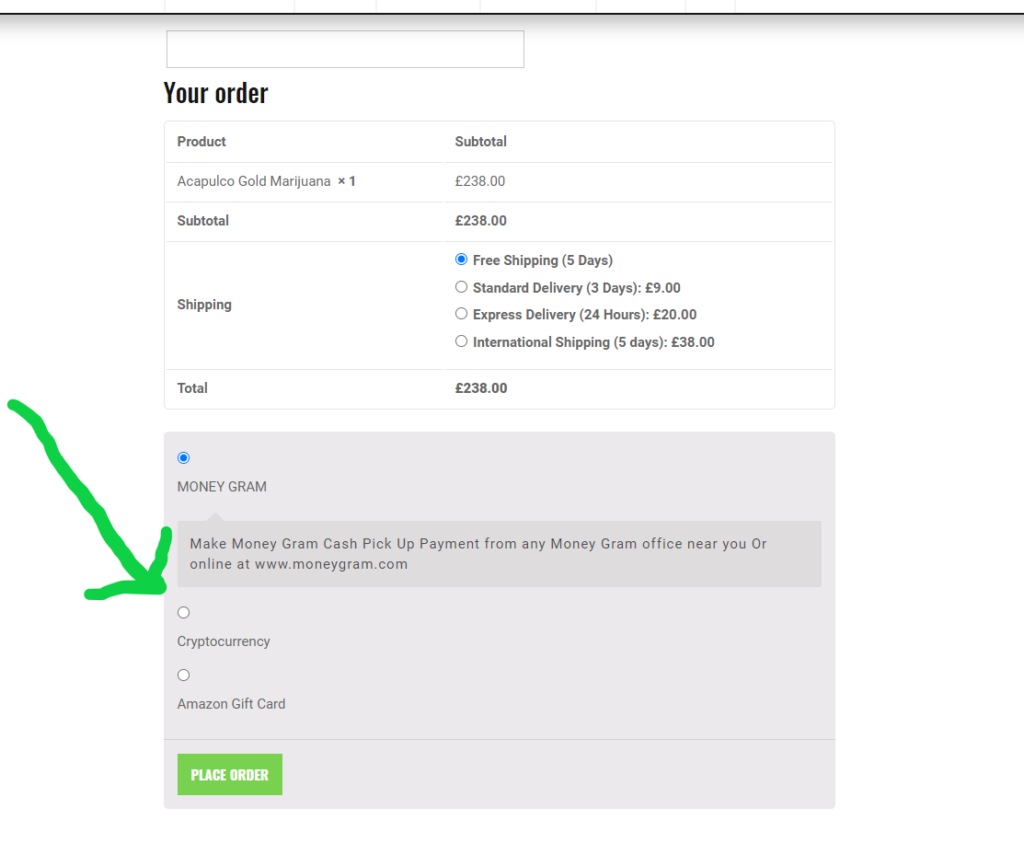Click the Shipping row label

click(204, 304)
